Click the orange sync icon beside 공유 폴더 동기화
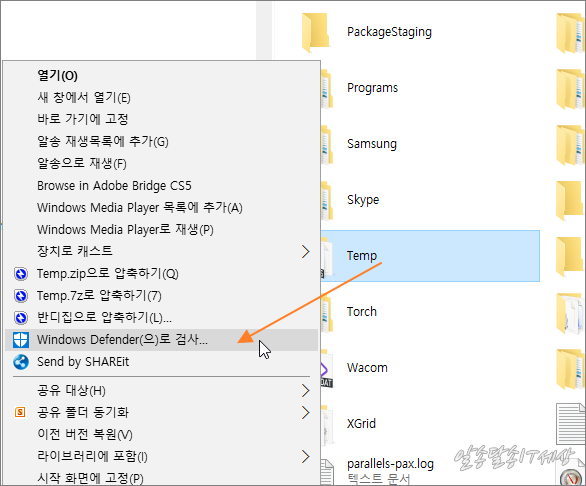 click(x=20, y=412)
